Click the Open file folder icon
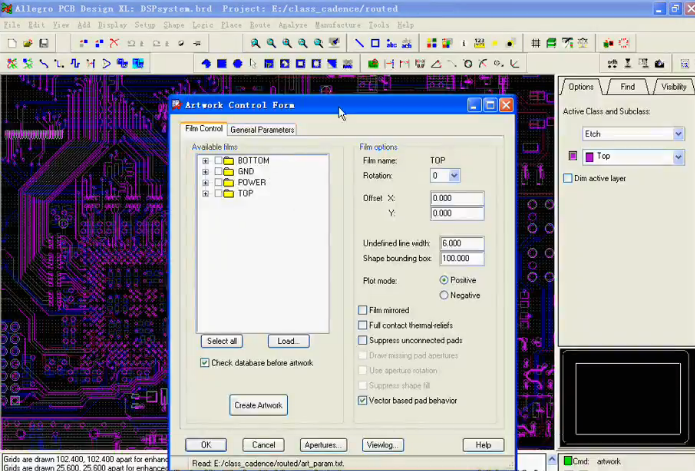The image size is (695, 471). click(x=27, y=43)
